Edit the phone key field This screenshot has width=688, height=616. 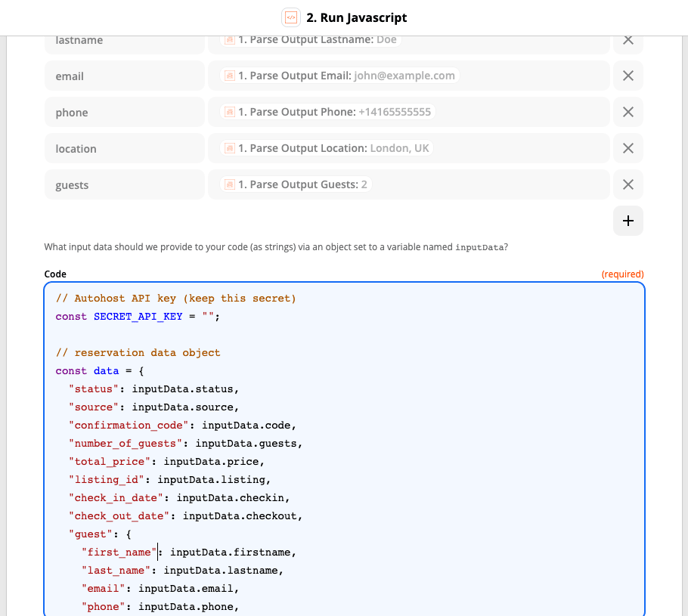pos(125,112)
